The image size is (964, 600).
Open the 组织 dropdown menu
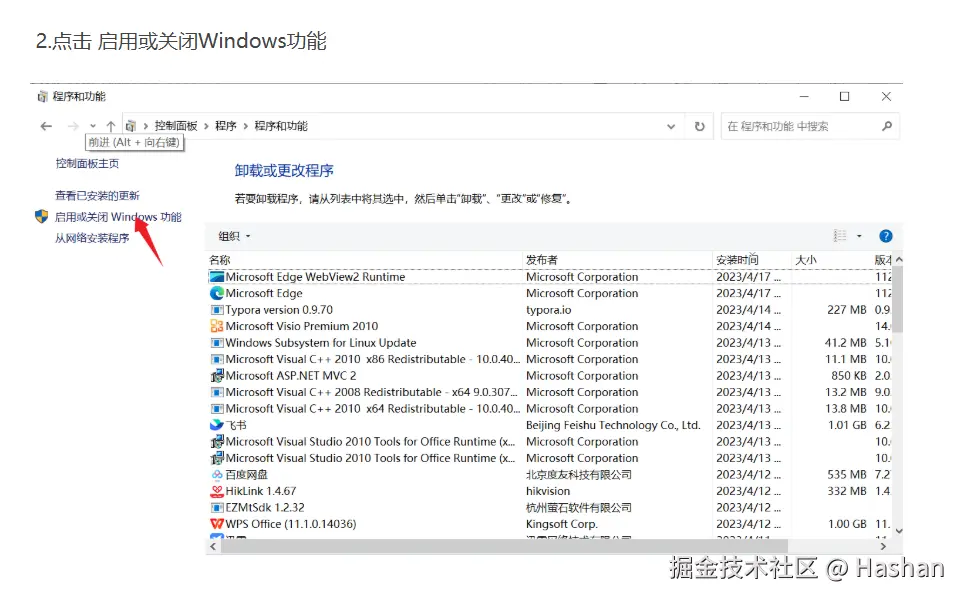click(234, 236)
